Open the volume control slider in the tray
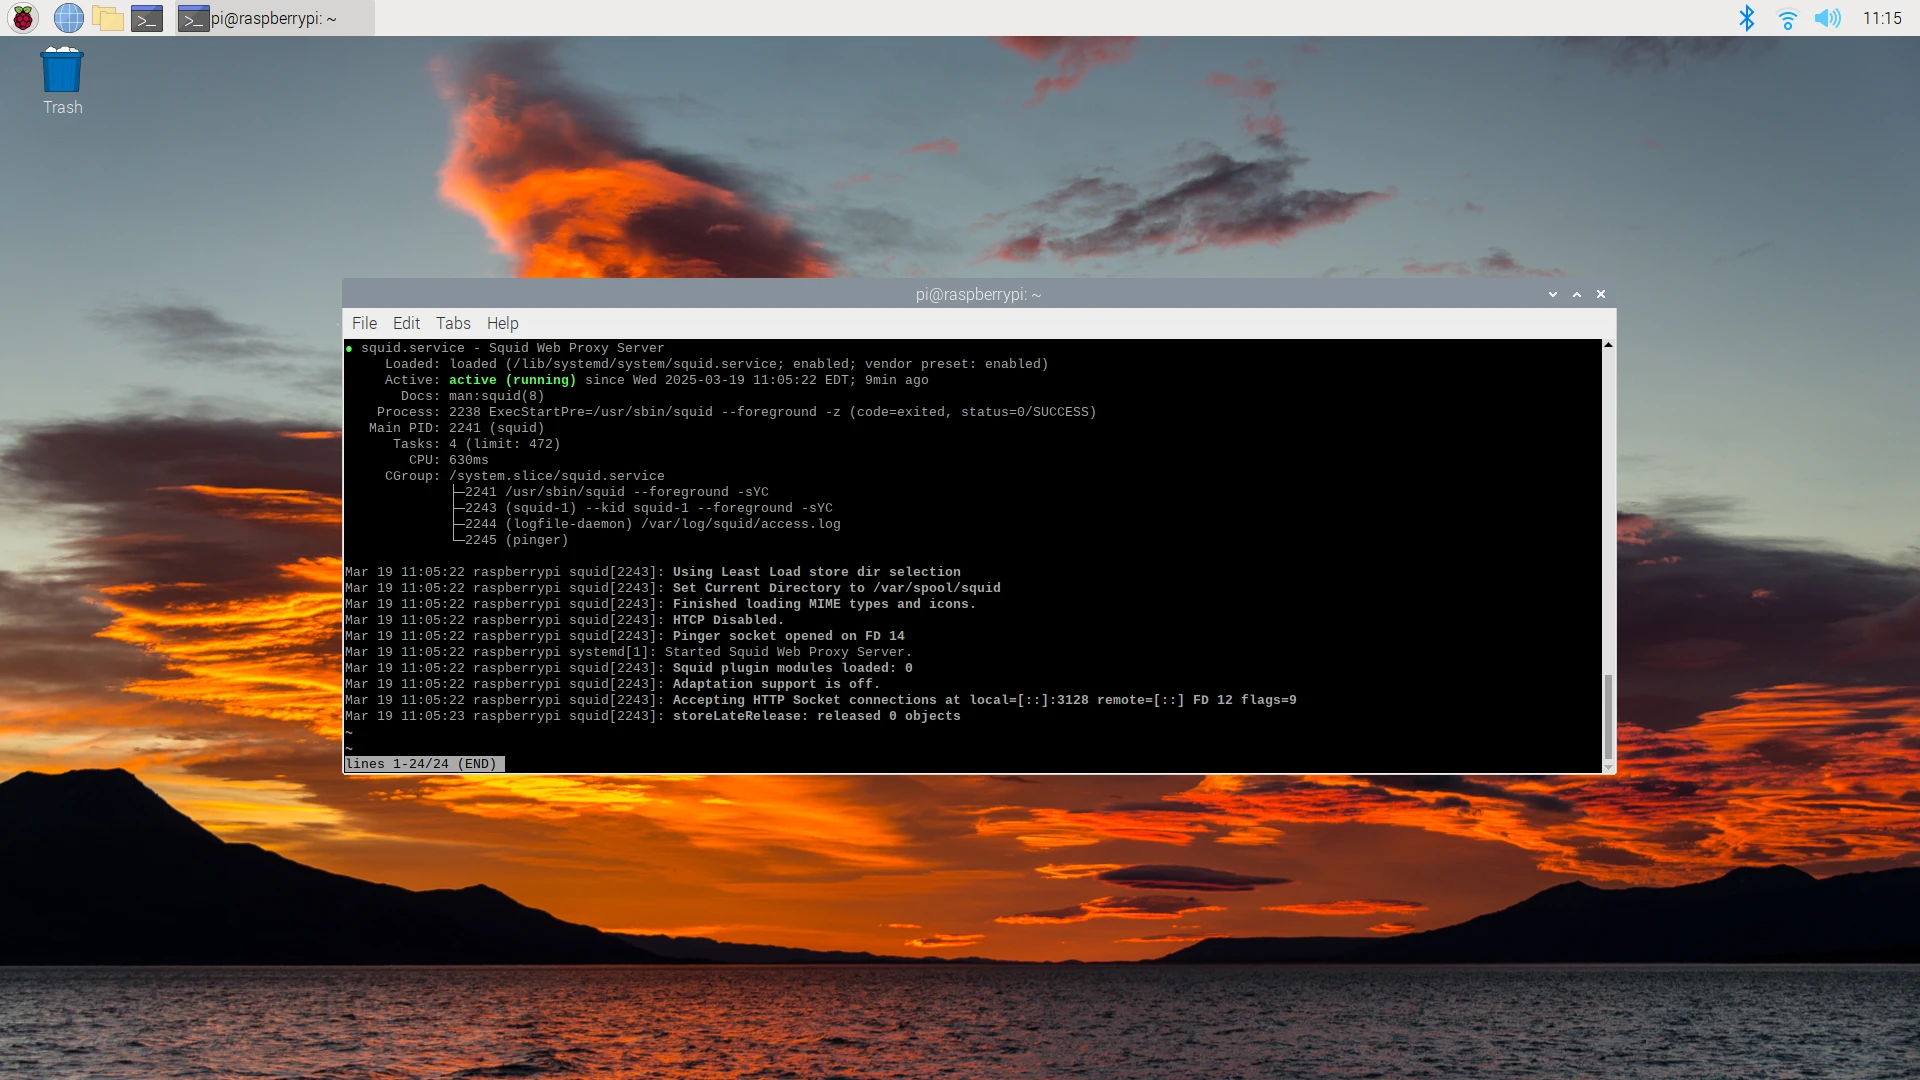The width and height of the screenshot is (1920, 1080). click(x=1829, y=18)
